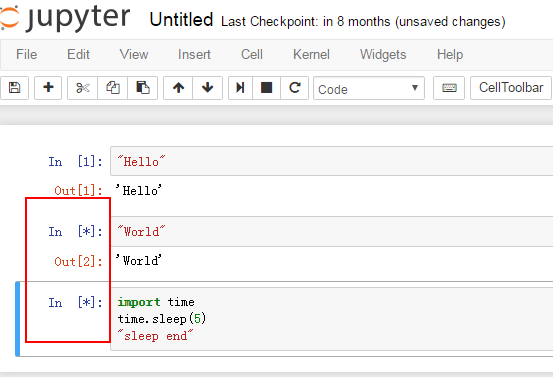Click the Out[2] prompt label
553x377 pixels.
(x=78, y=261)
